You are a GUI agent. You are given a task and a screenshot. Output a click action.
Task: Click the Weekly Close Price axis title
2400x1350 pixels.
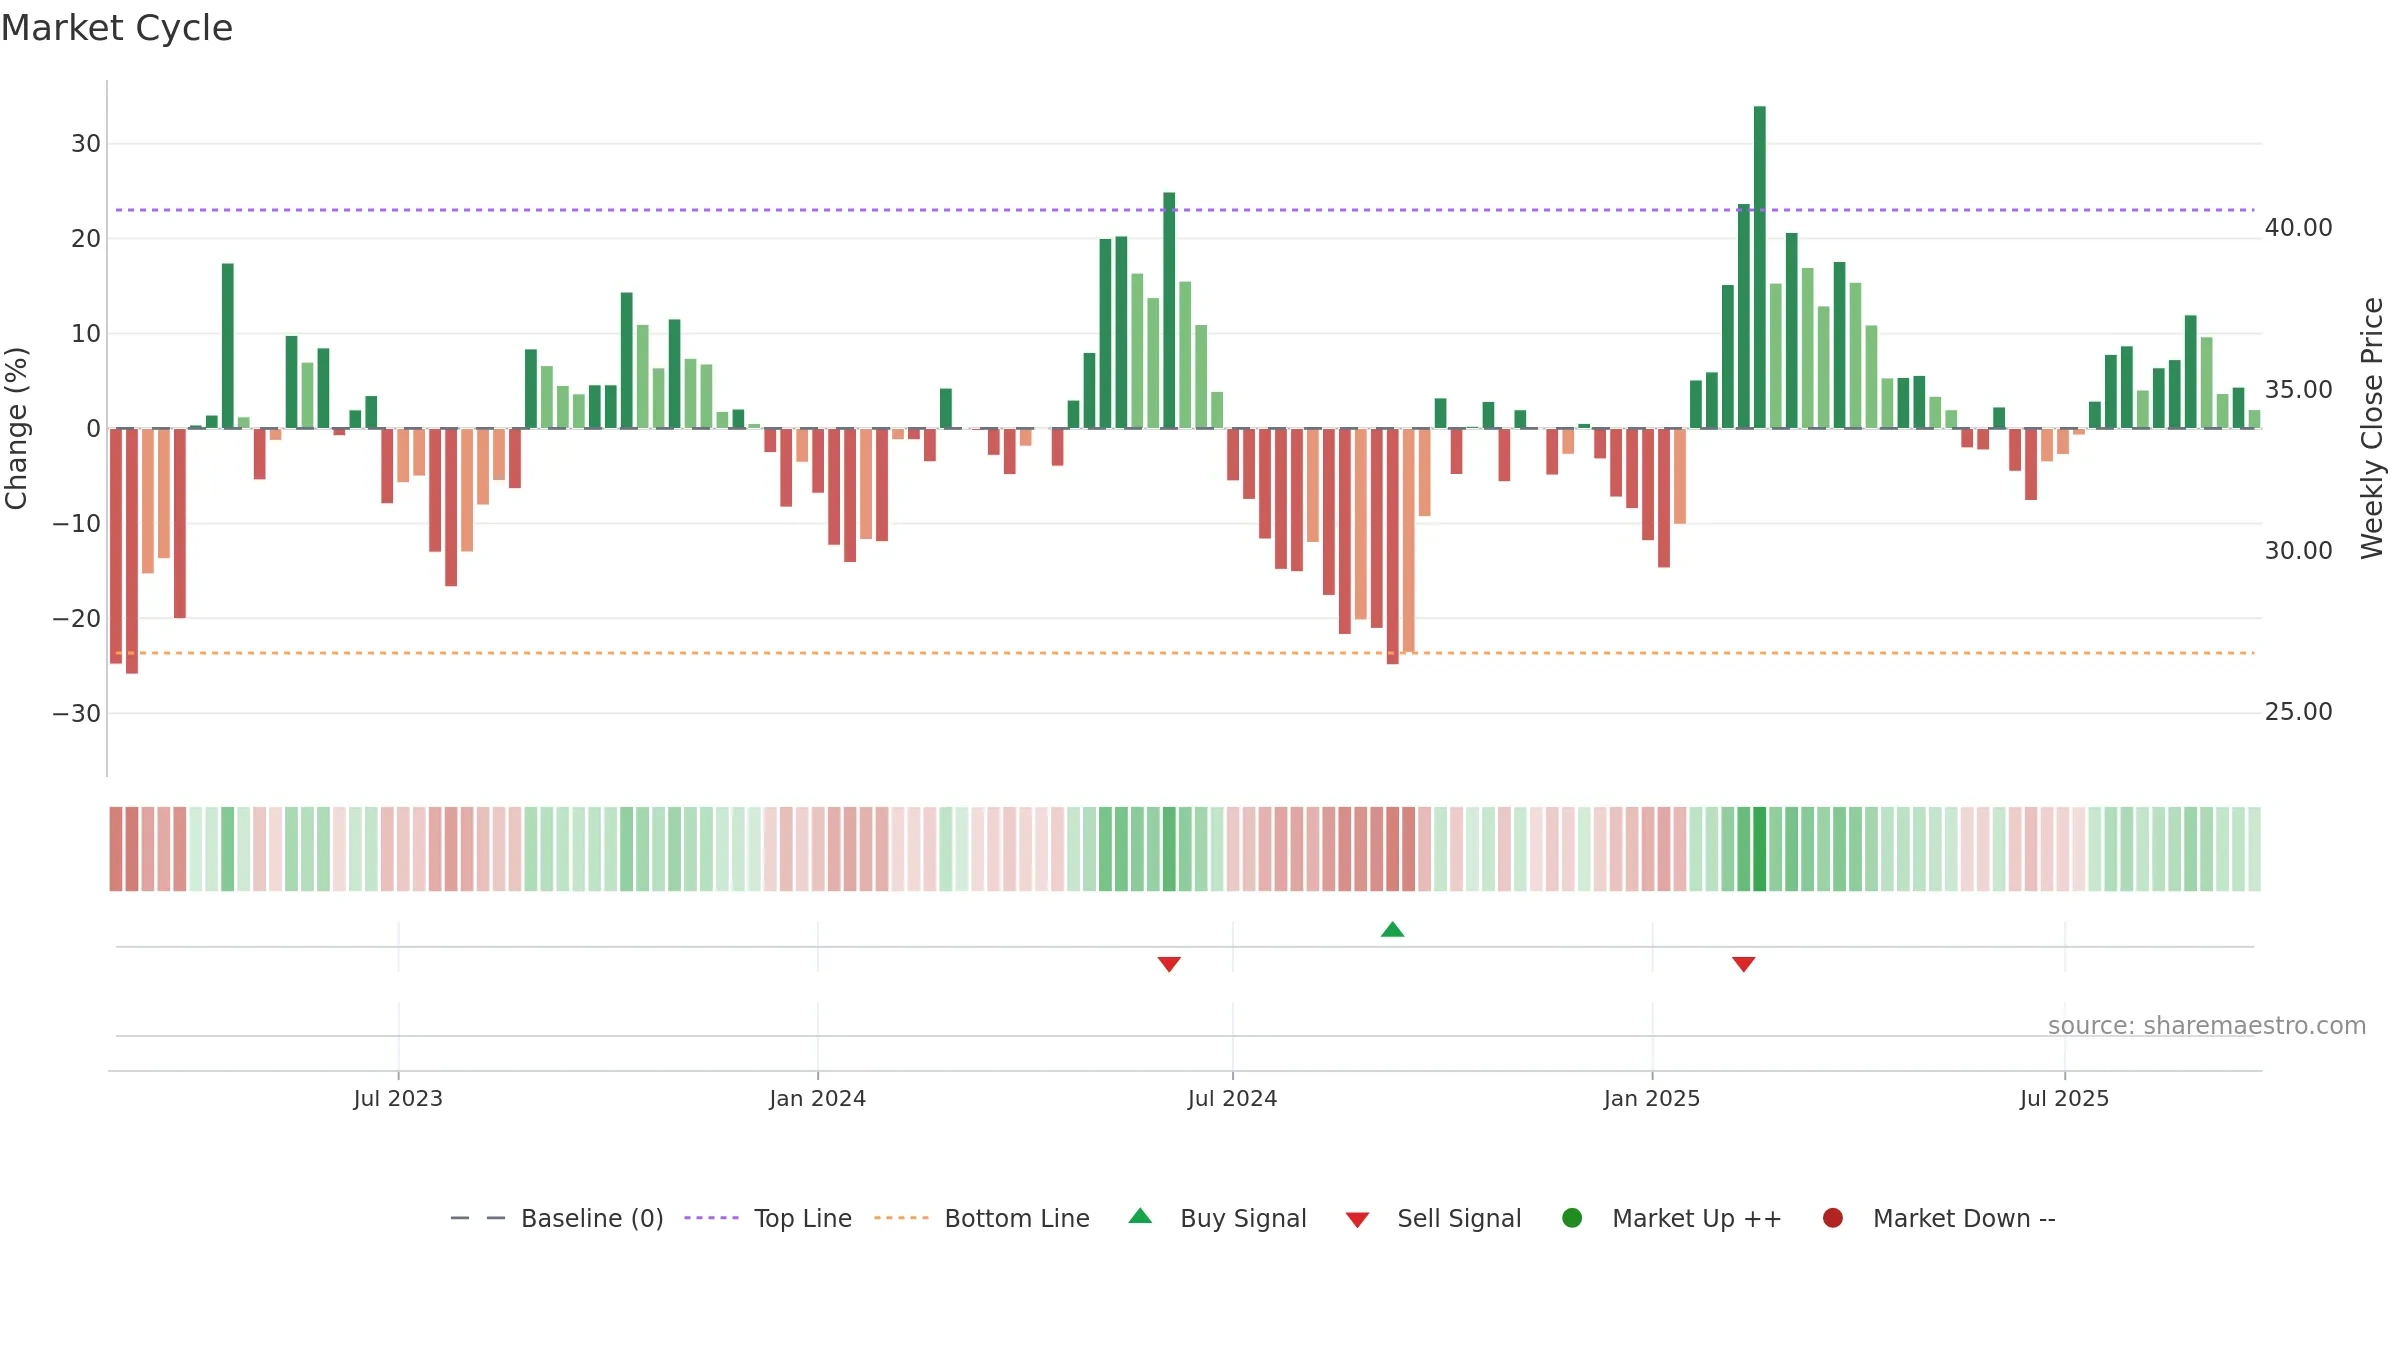(2372, 428)
